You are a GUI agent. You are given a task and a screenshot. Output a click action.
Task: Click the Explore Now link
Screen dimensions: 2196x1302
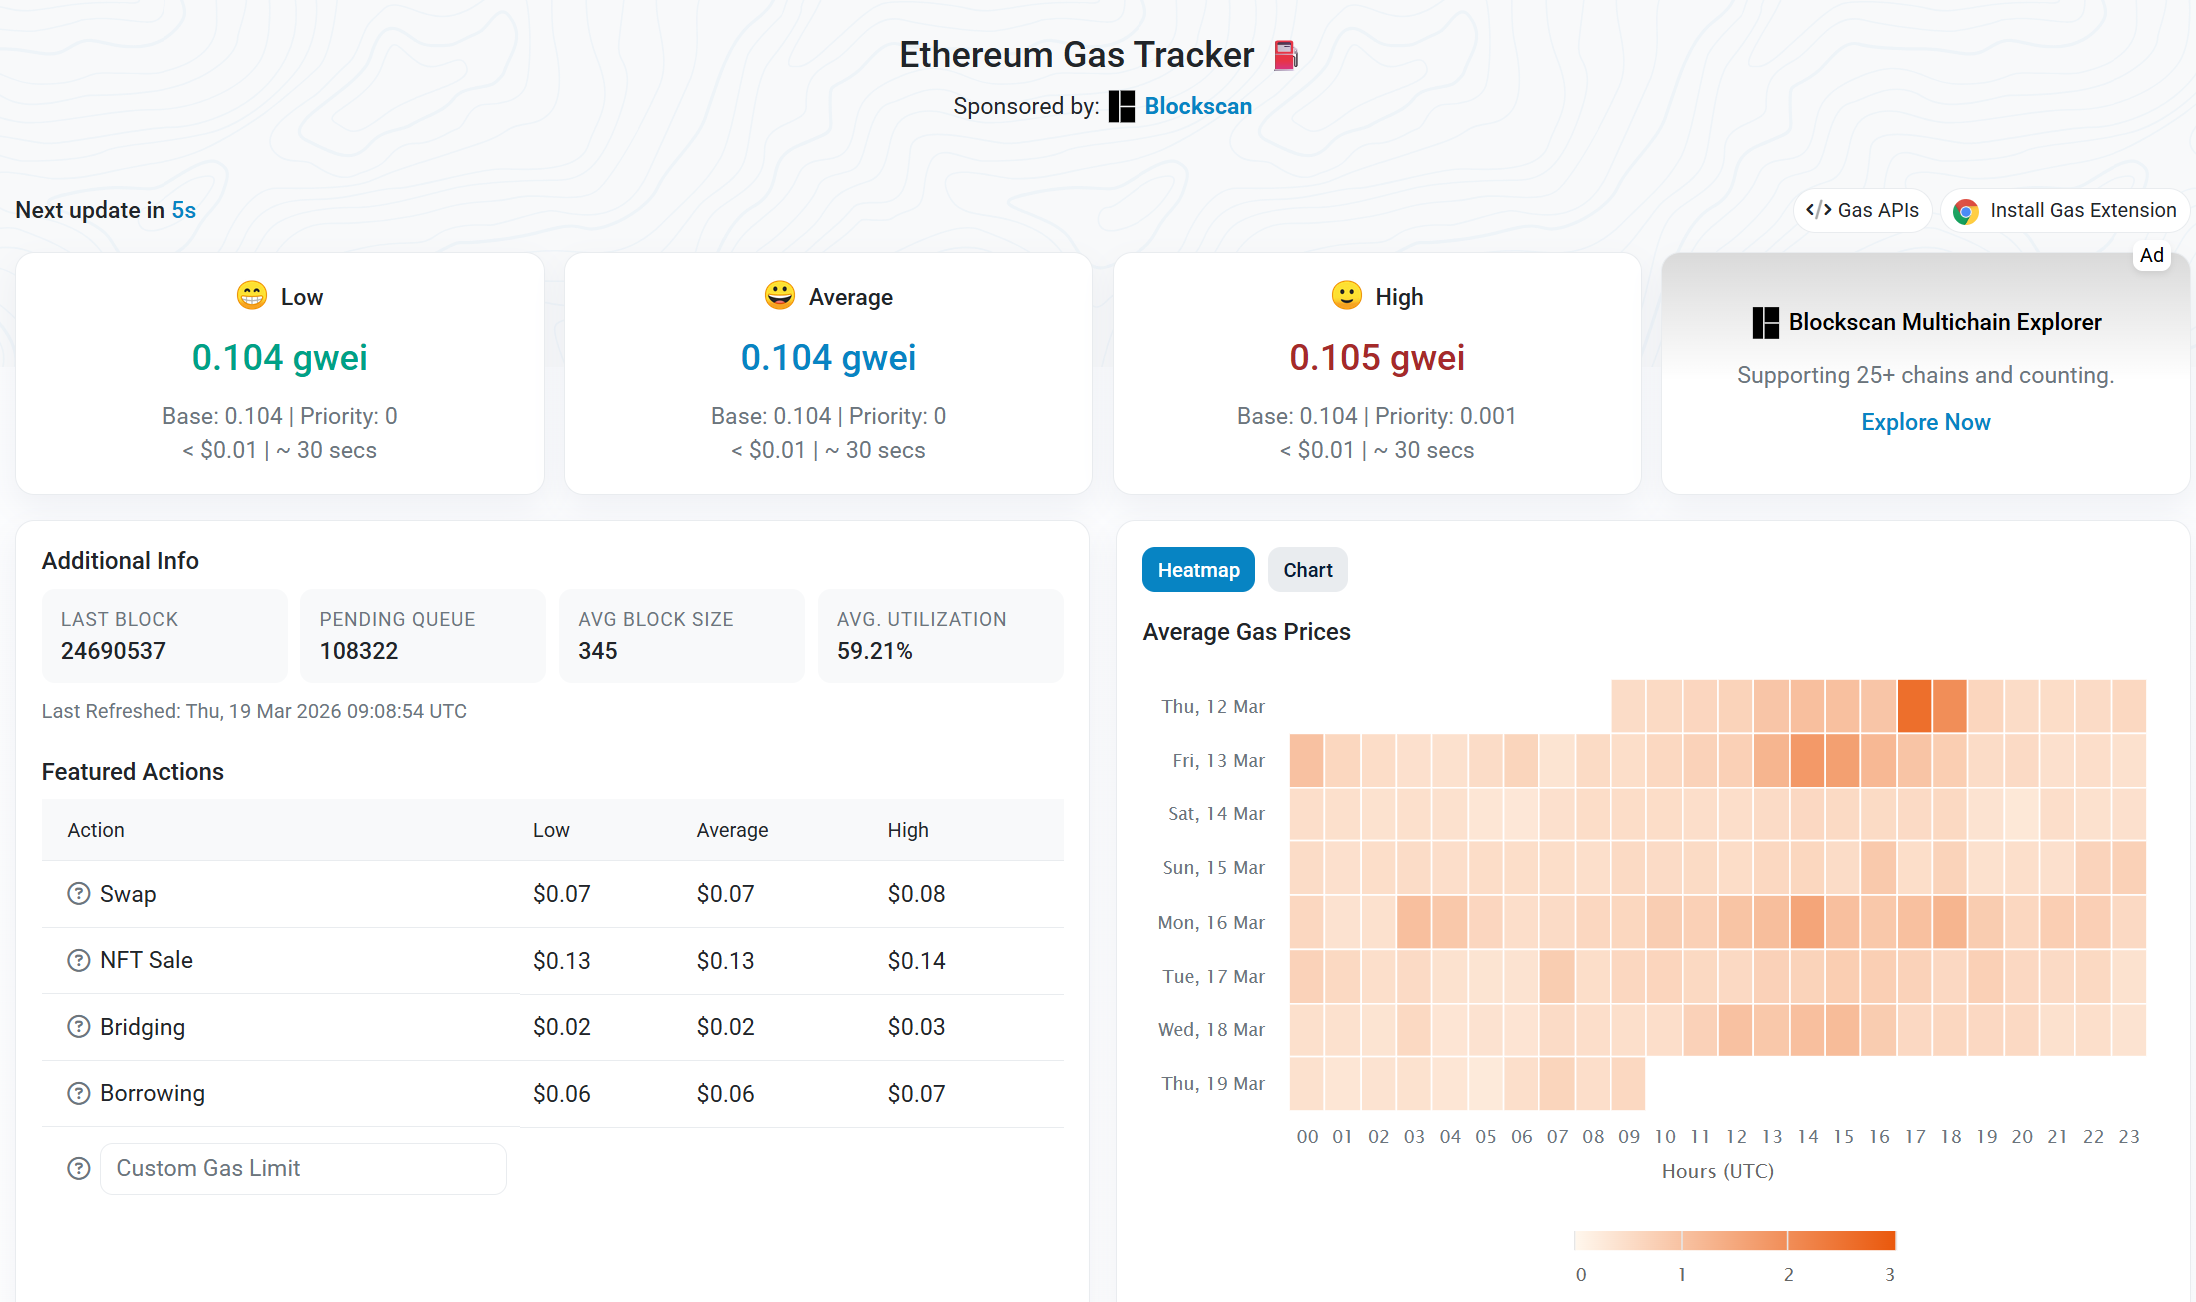[1925, 422]
